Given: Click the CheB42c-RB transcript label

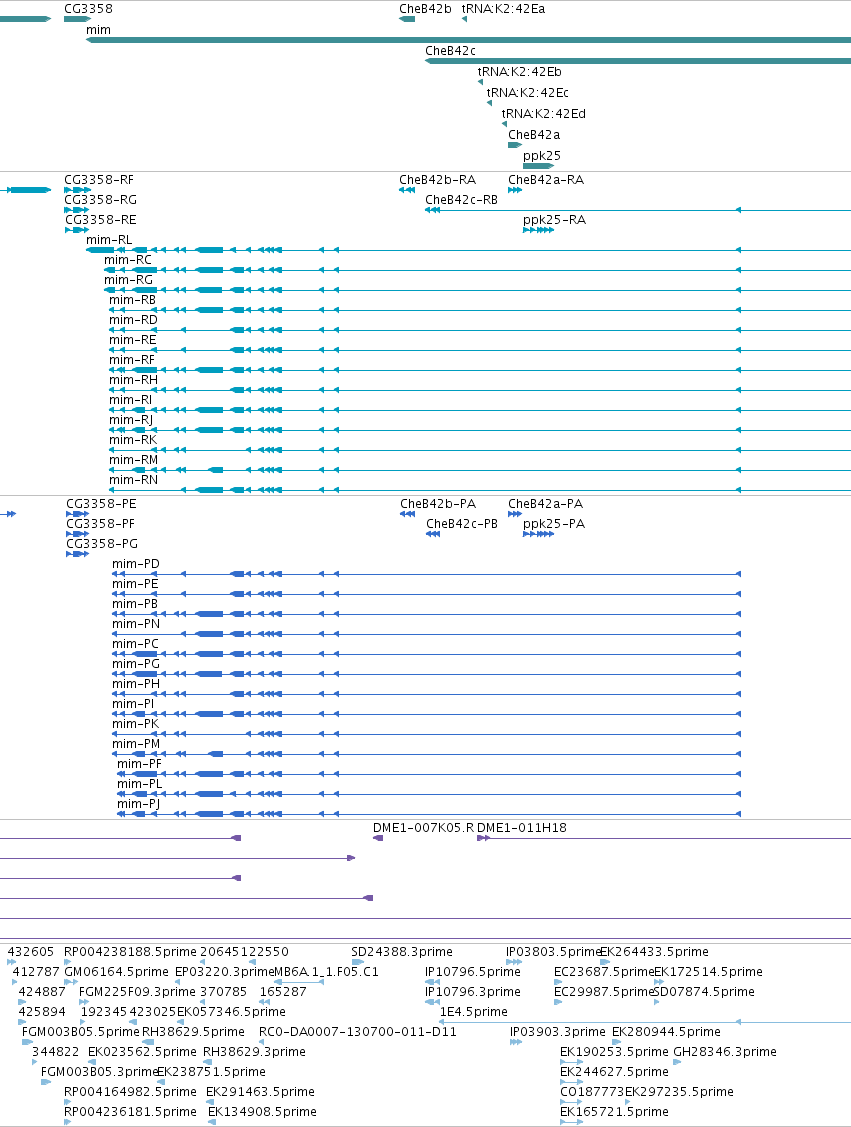Looking at the screenshot, I should click(x=461, y=199).
